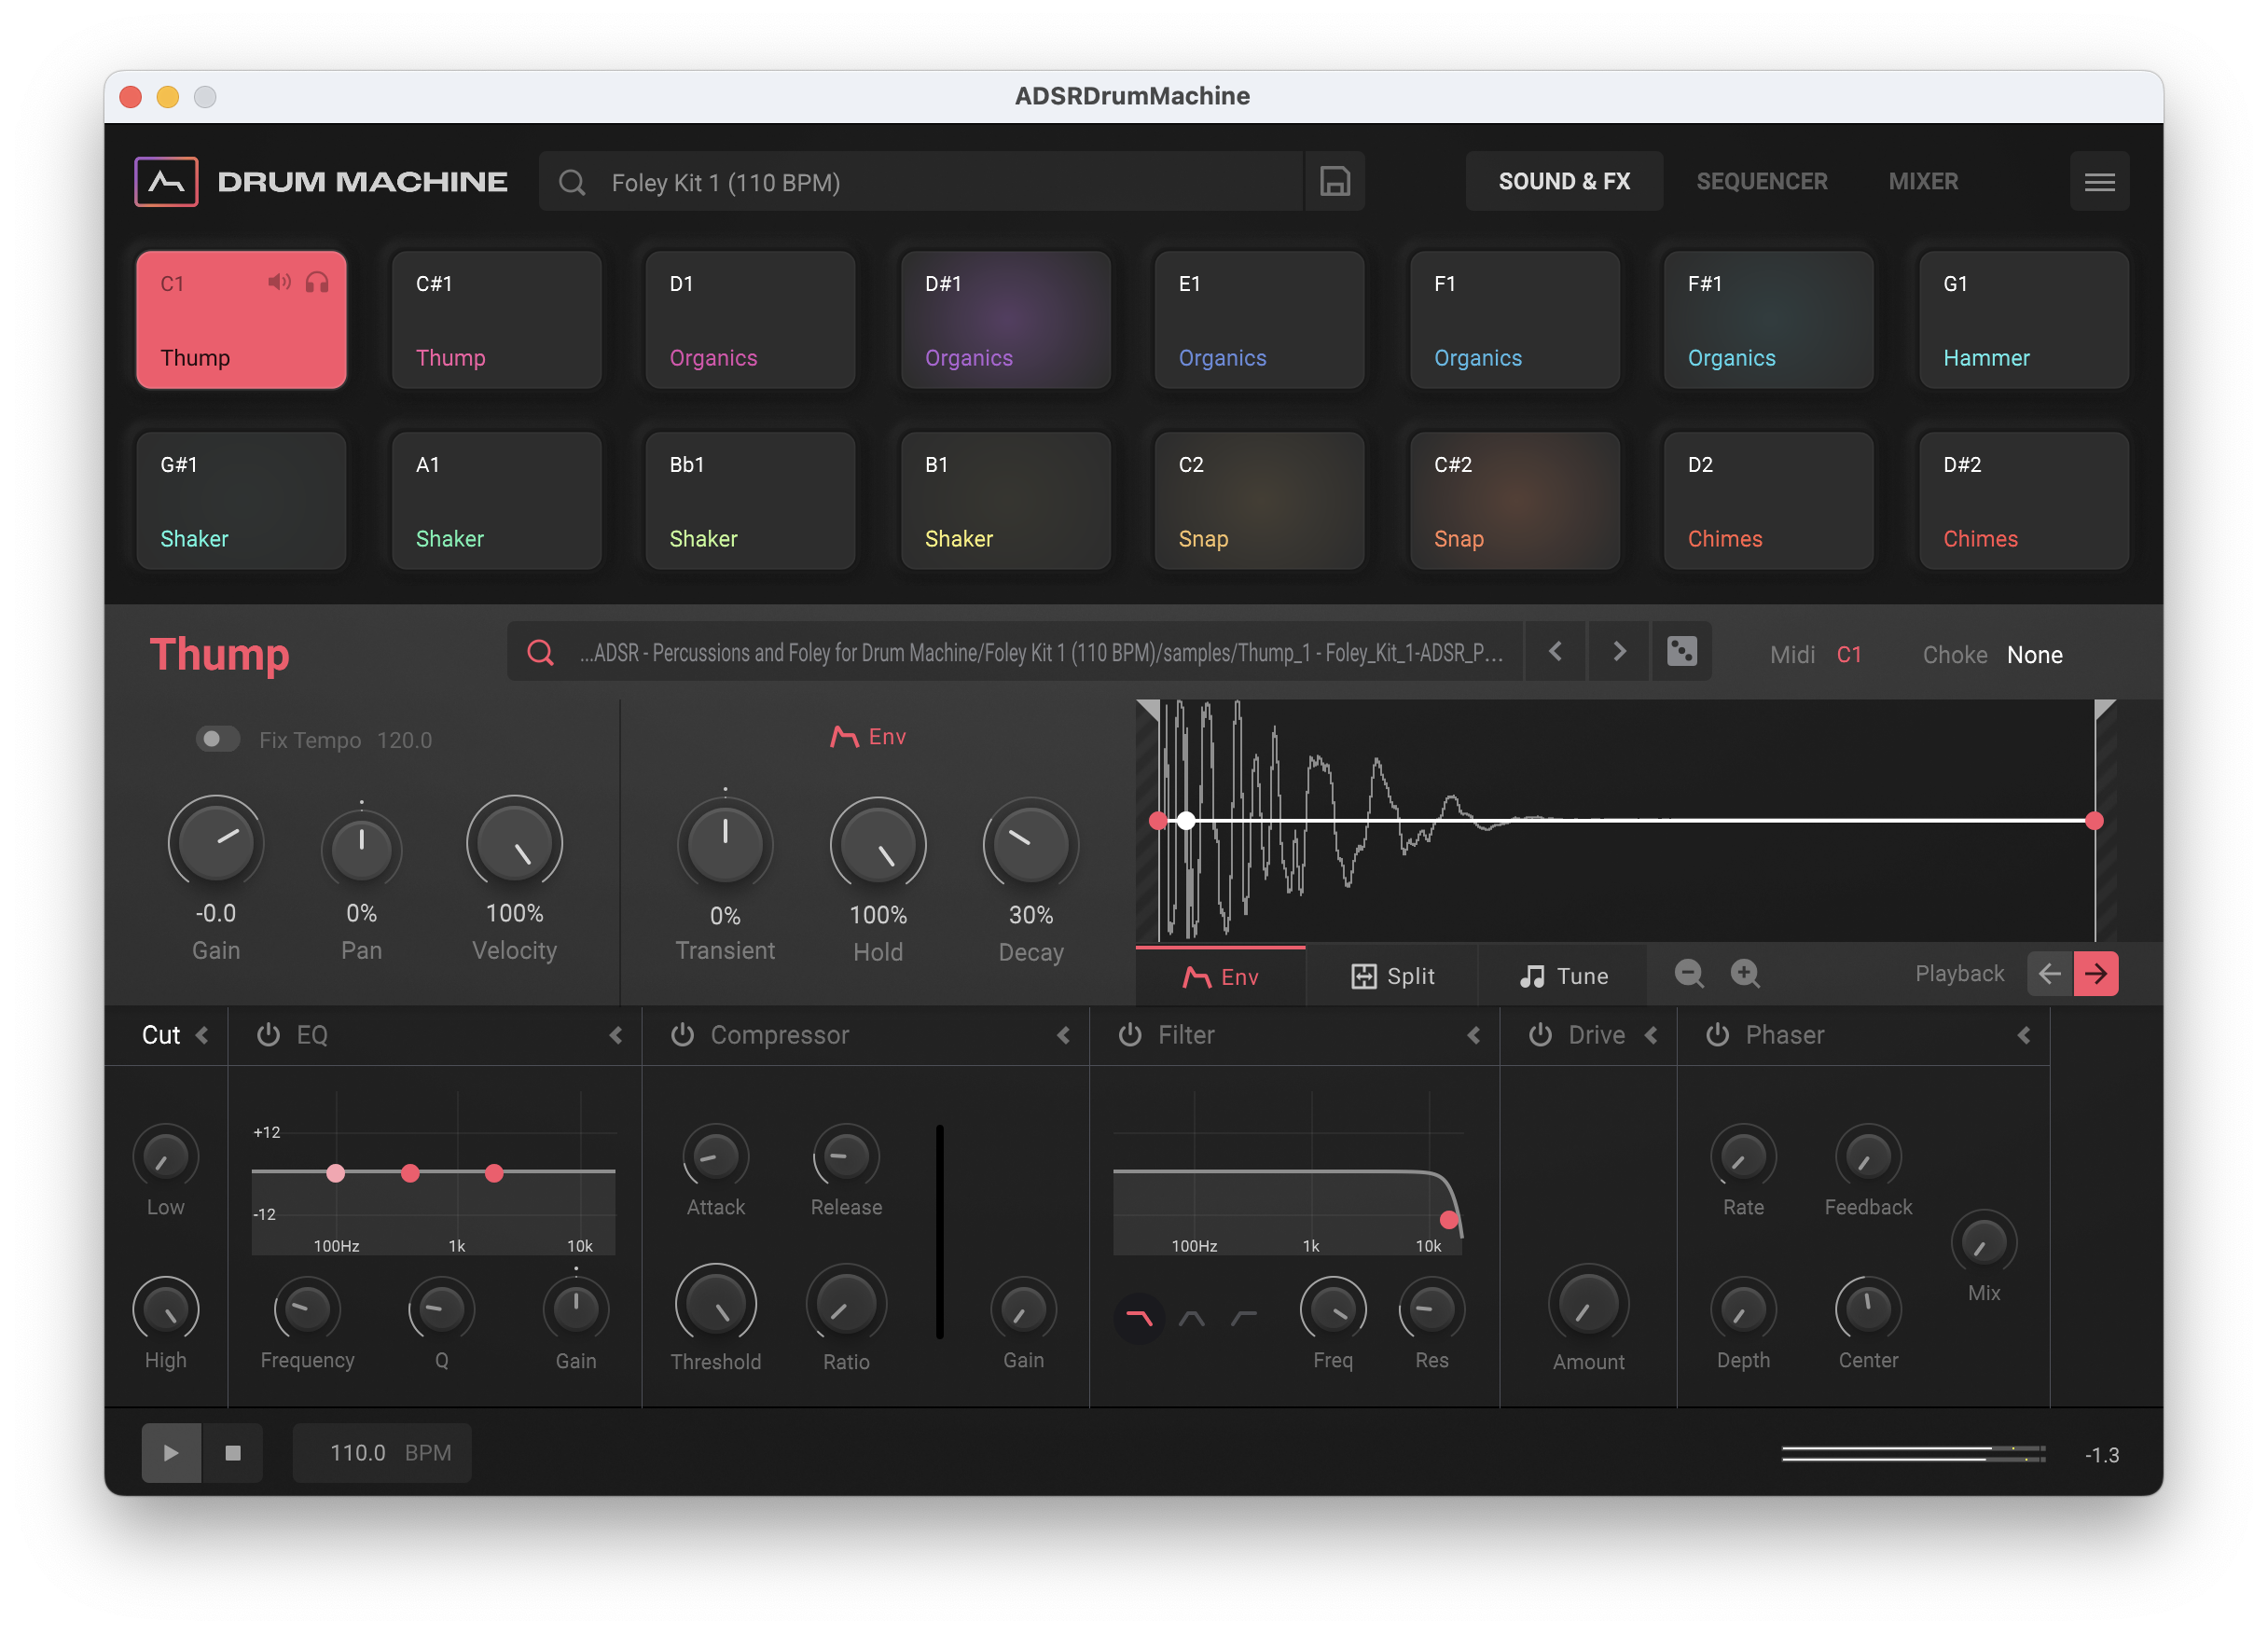Enable the Fix Tempo switch
Image resolution: width=2268 pixels, height=1634 pixels.
point(217,739)
